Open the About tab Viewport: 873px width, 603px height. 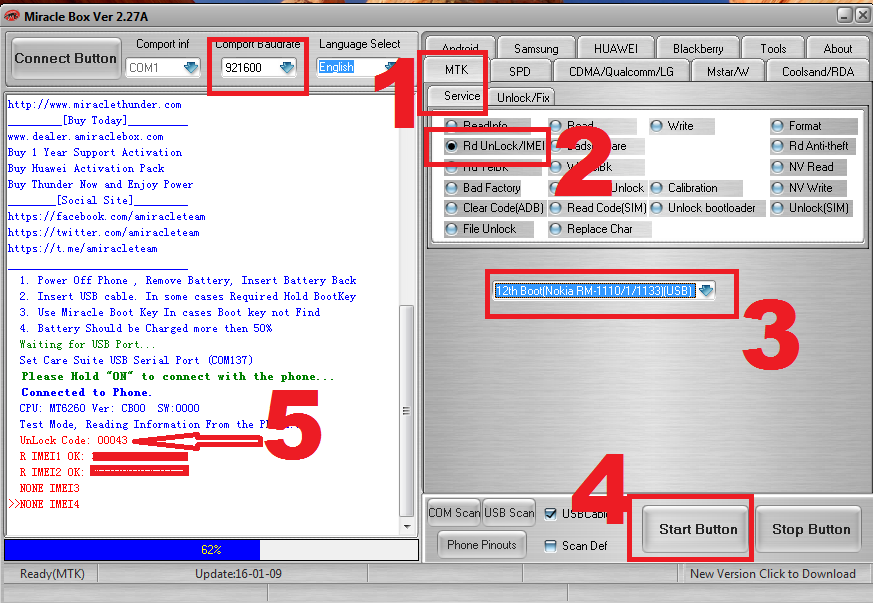837,48
